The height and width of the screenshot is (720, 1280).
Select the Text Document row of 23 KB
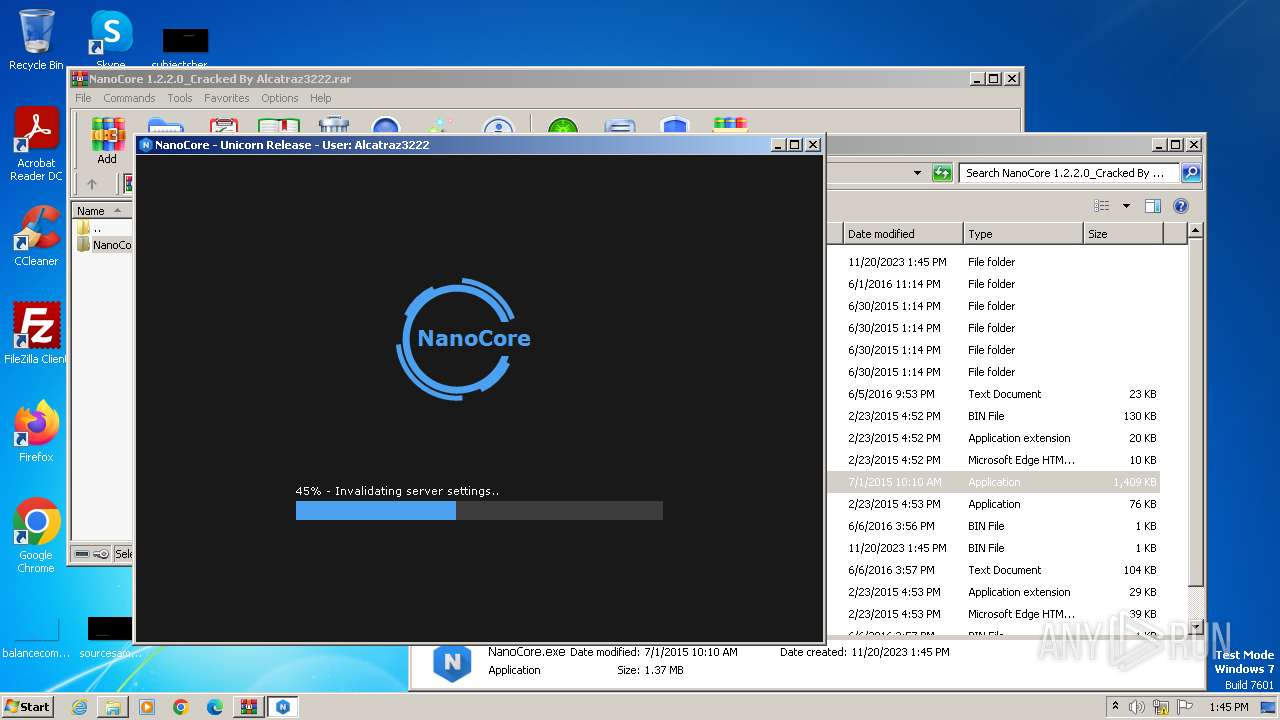[994, 394]
